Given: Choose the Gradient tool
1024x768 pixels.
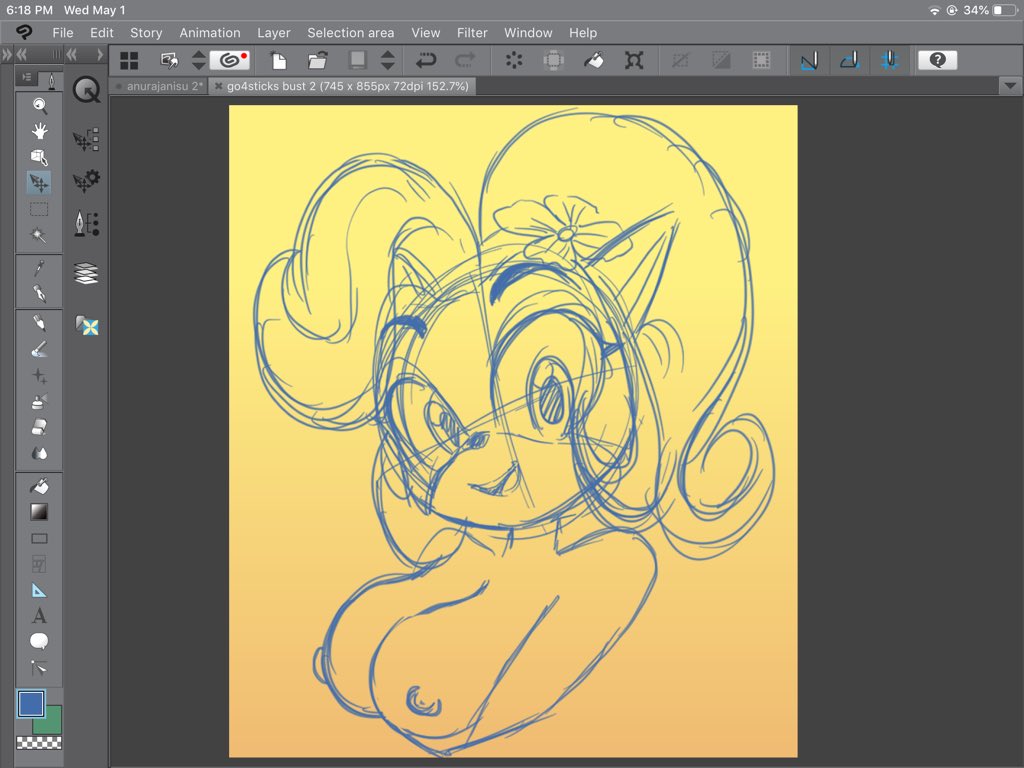Looking at the screenshot, I should (x=39, y=512).
